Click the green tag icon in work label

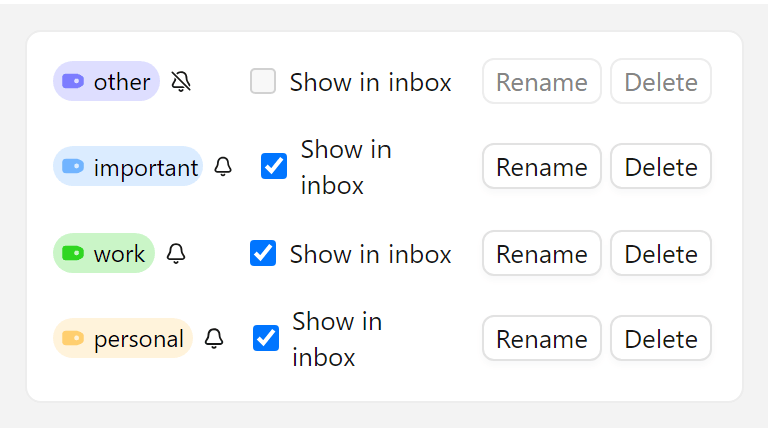pos(73,254)
